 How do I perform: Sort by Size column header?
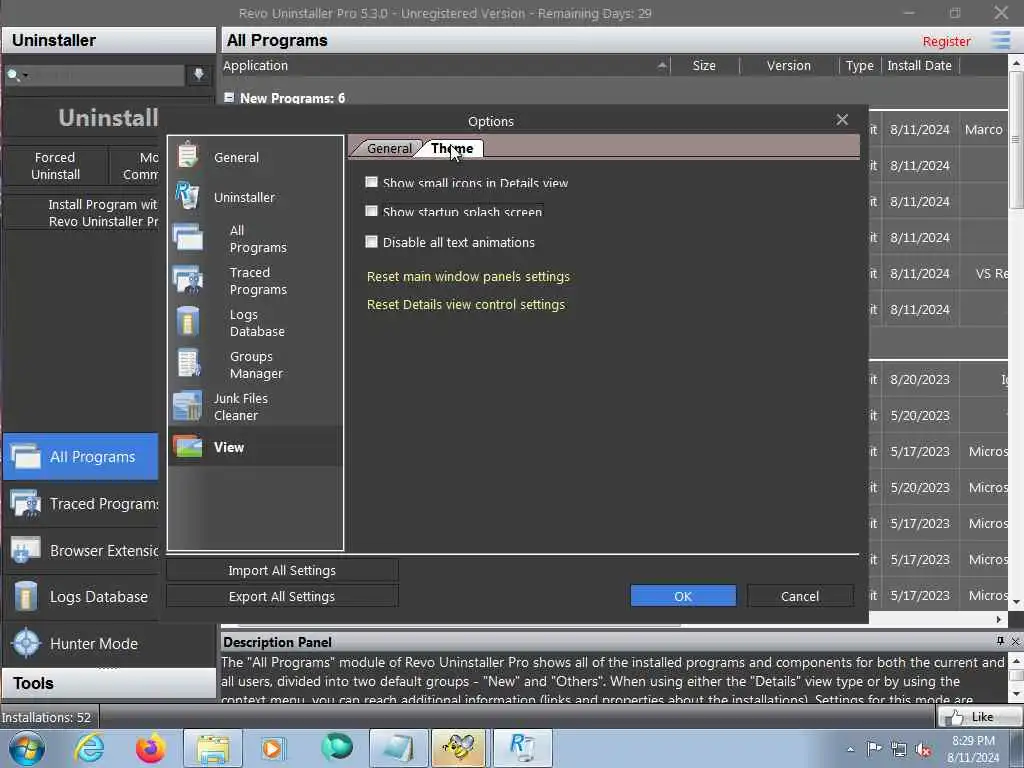[704, 65]
